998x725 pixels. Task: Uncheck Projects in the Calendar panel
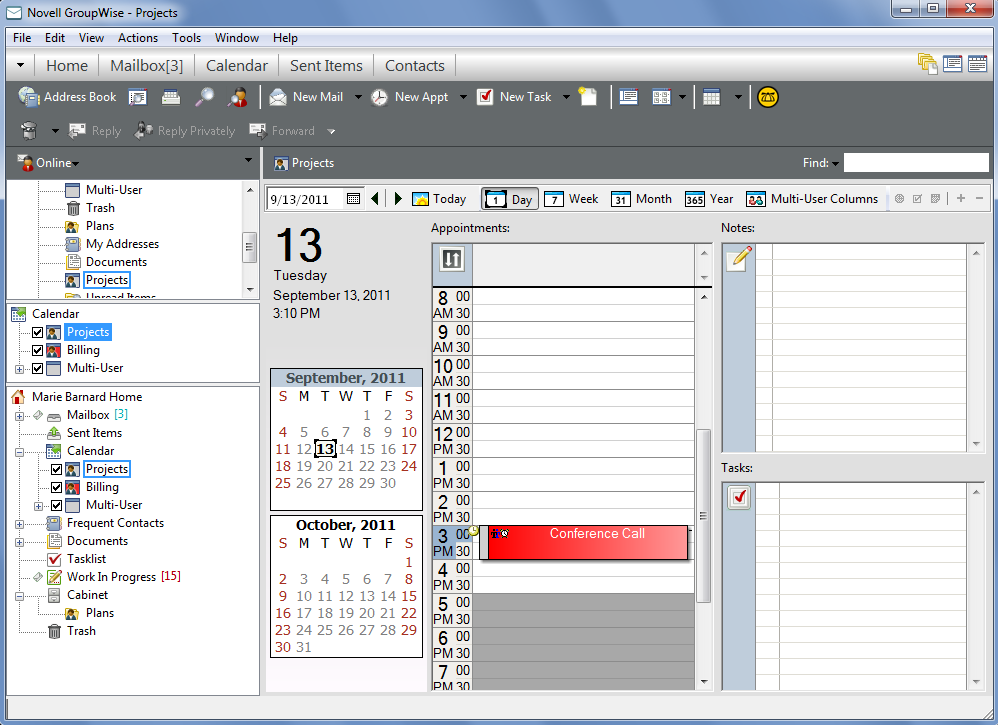[38, 332]
